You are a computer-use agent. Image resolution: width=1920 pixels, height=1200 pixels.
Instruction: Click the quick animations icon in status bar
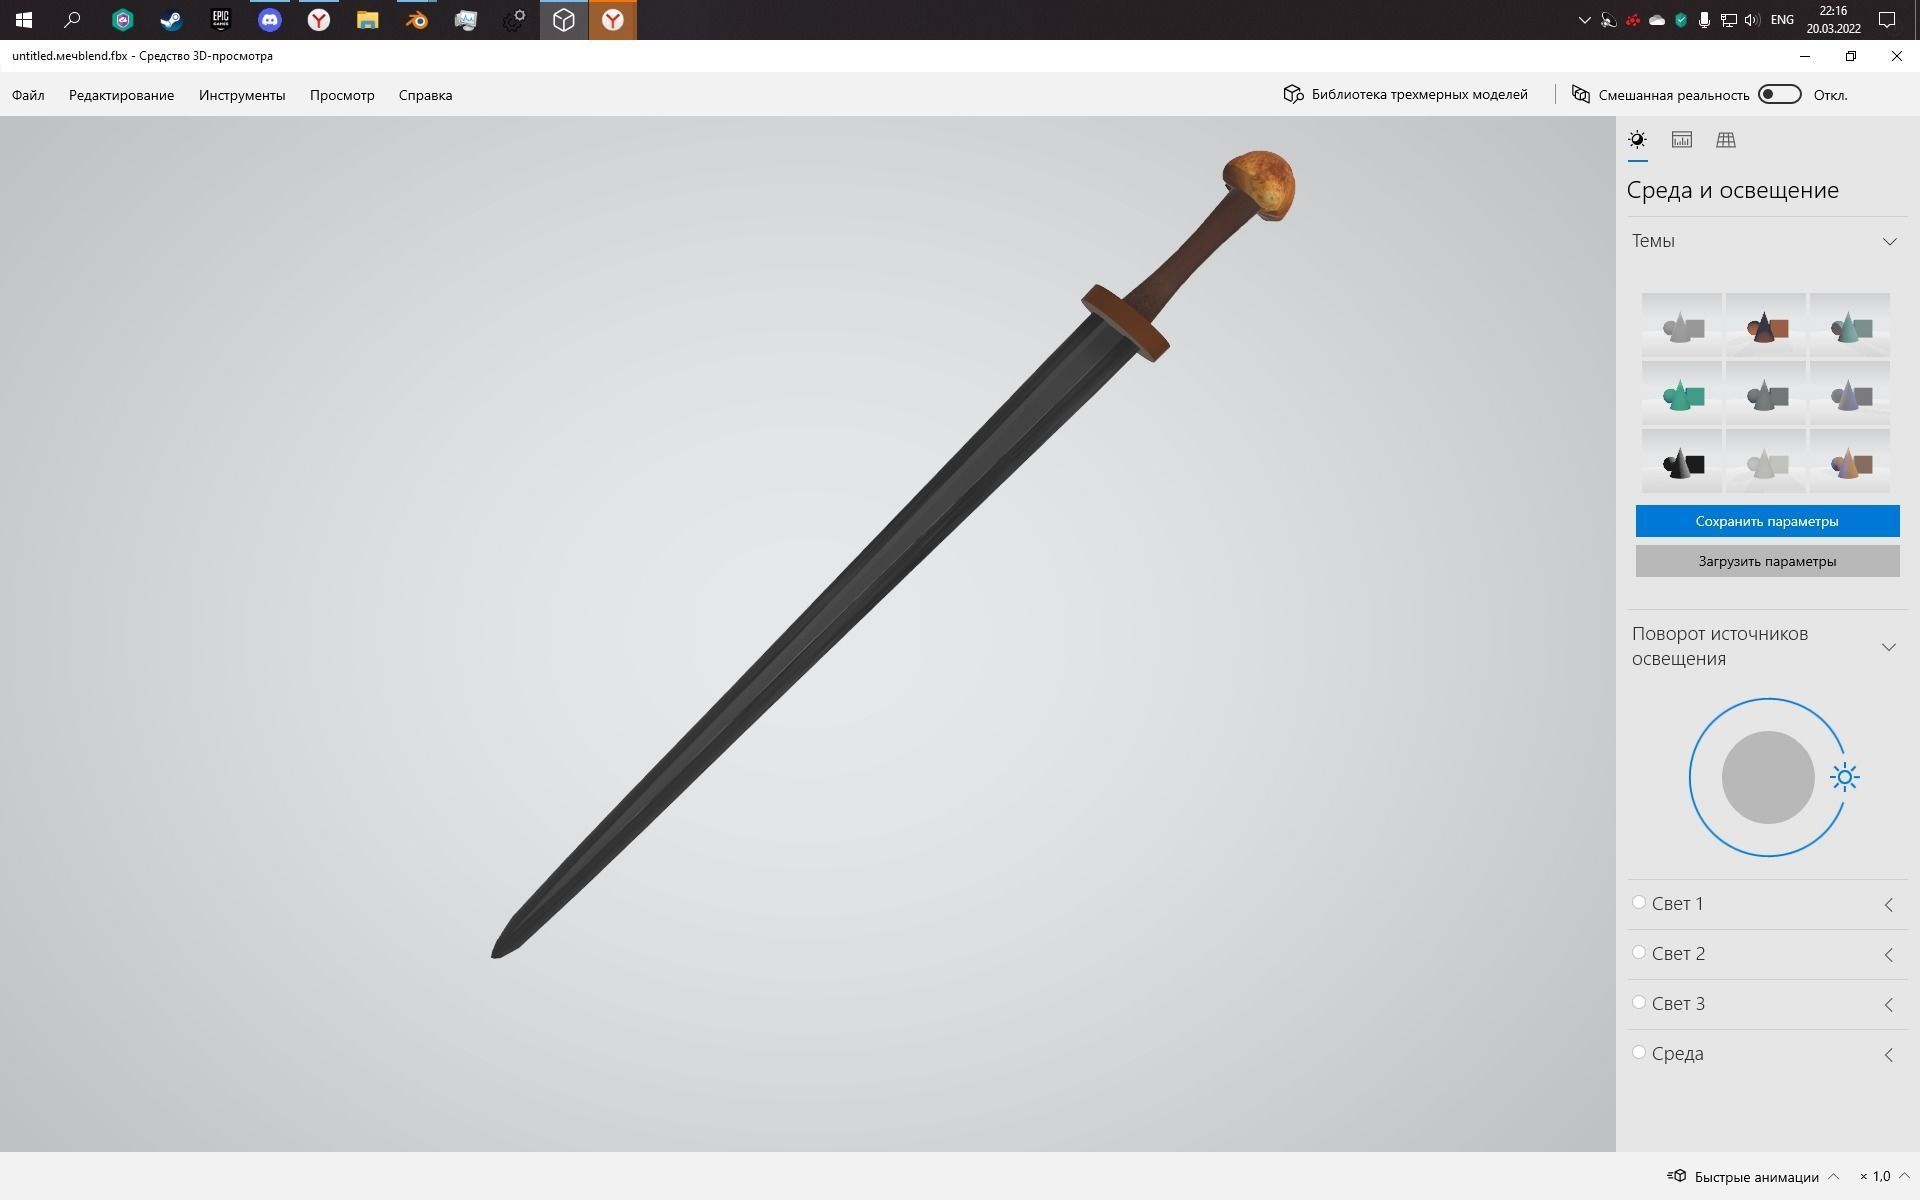tap(1677, 1176)
